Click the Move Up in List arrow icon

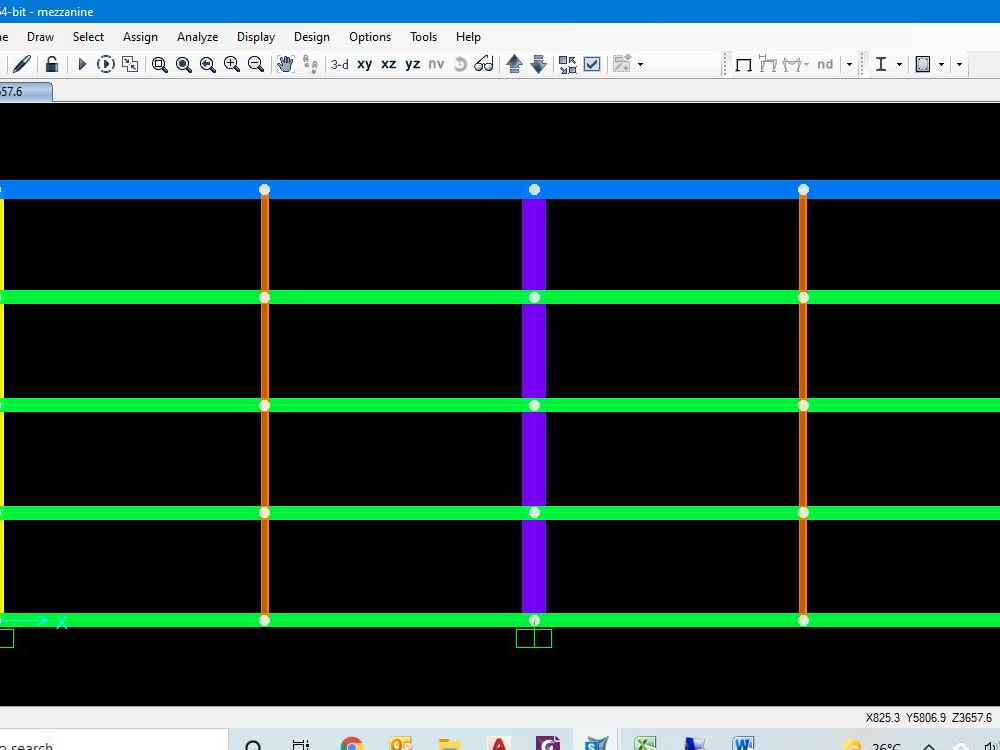(x=514, y=64)
